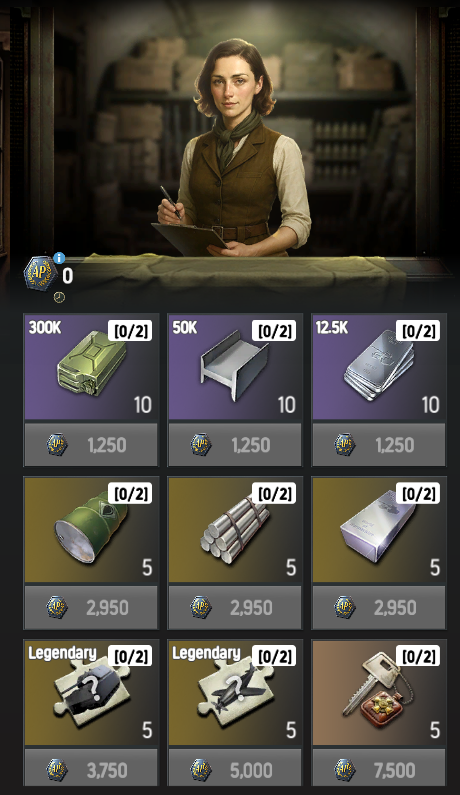Purchase tank puzzle for 3,750 AP
The width and height of the screenshot is (460, 795).
pos(91,770)
